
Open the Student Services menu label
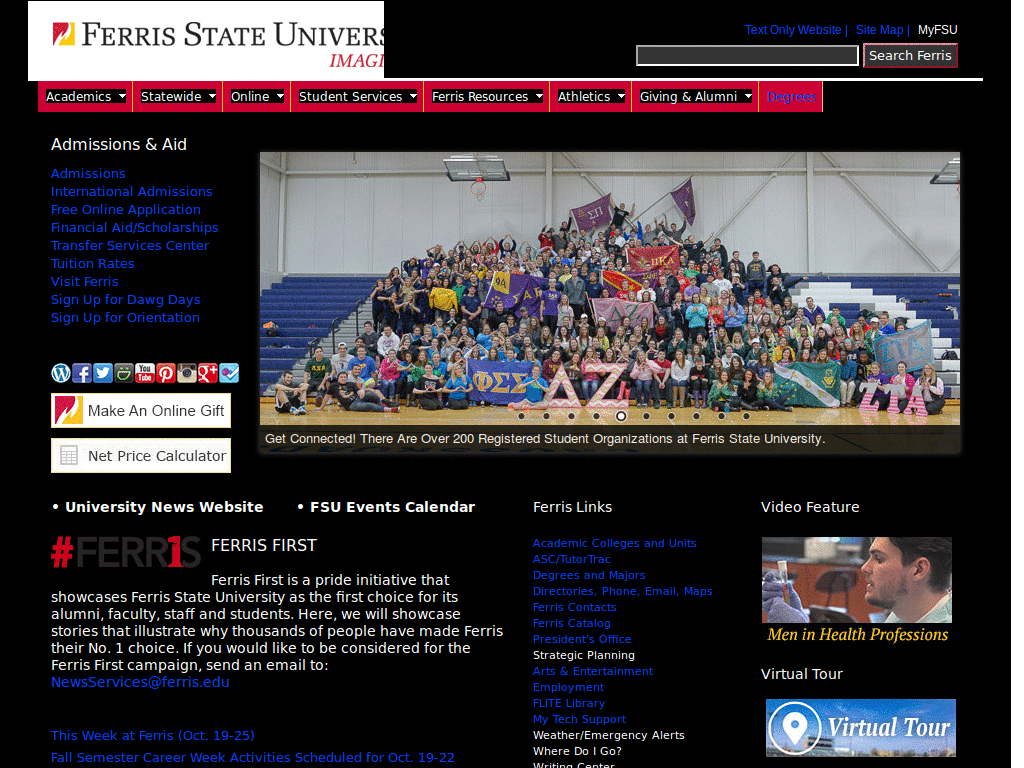point(350,97)
